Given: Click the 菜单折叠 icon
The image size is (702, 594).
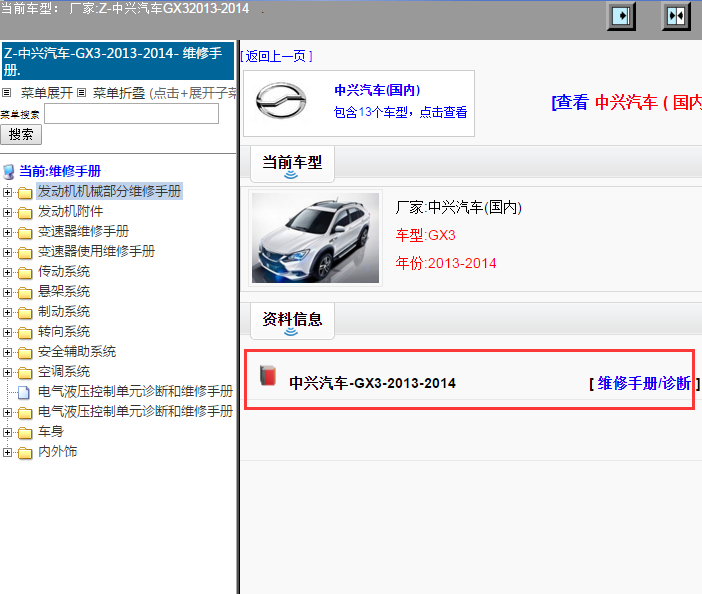Looking at the screenshot, I should [81, 93].
